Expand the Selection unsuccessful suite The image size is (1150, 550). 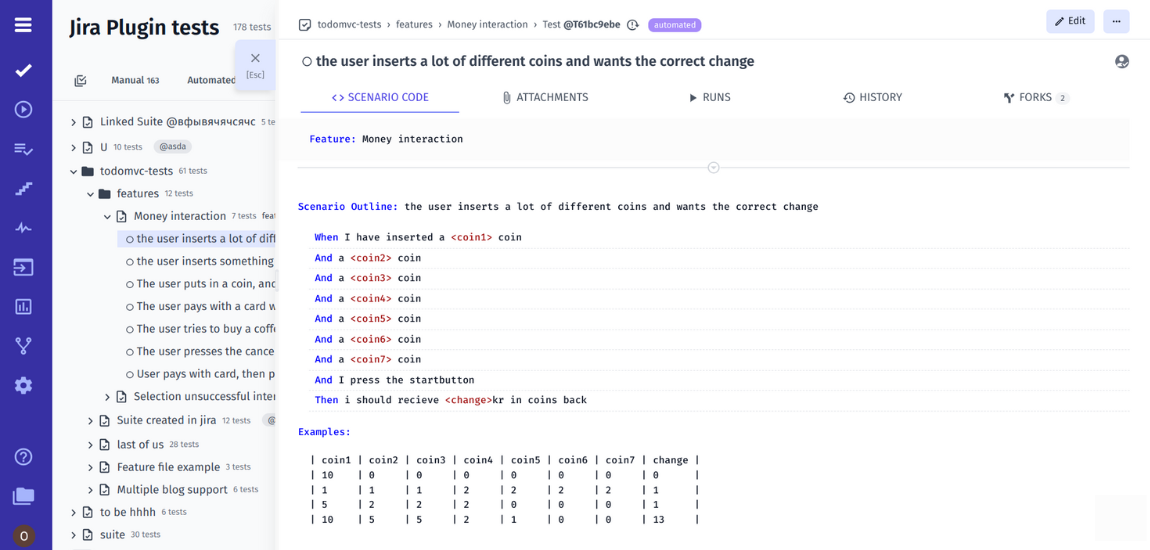[108, 397]
